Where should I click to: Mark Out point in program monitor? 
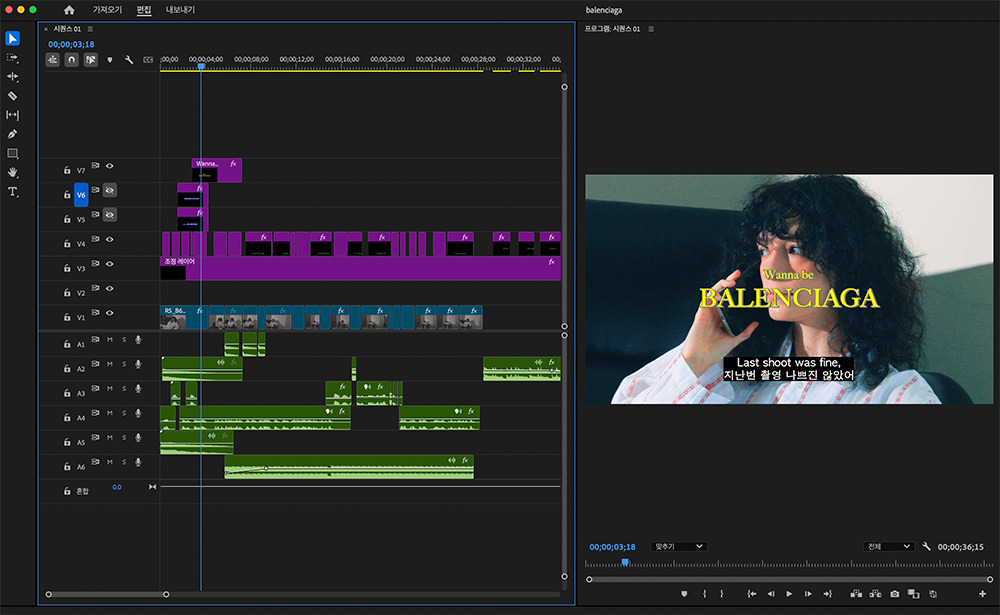point(722,594)
